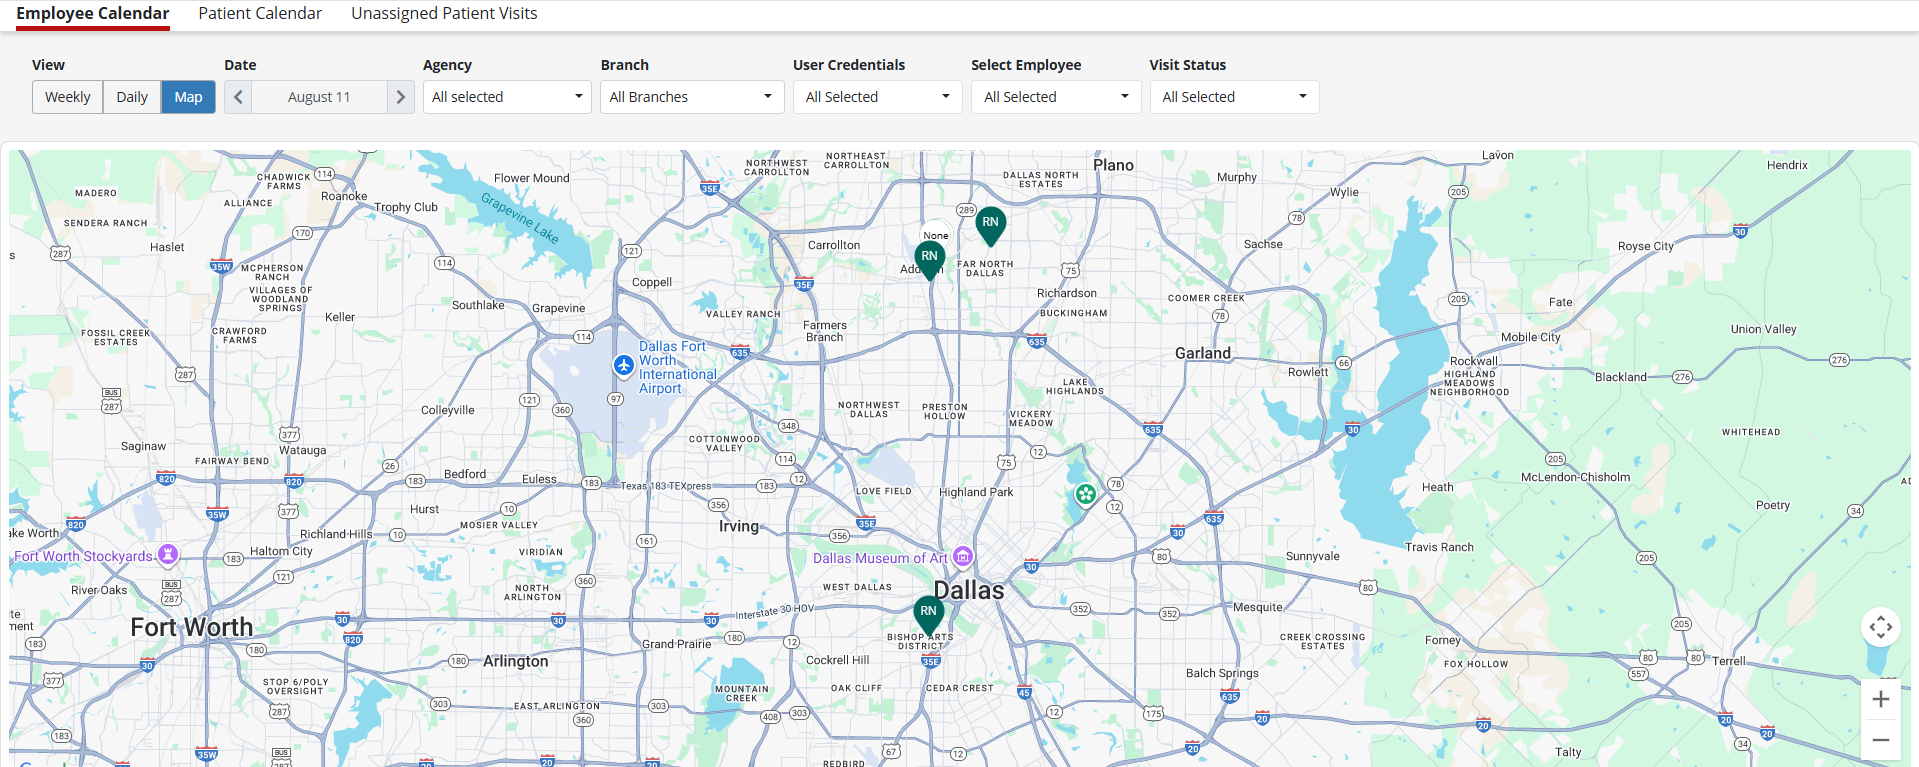Expand User Credentials dropdown
This screenshot has height=767, width=1919.
(x=877, y=97)
